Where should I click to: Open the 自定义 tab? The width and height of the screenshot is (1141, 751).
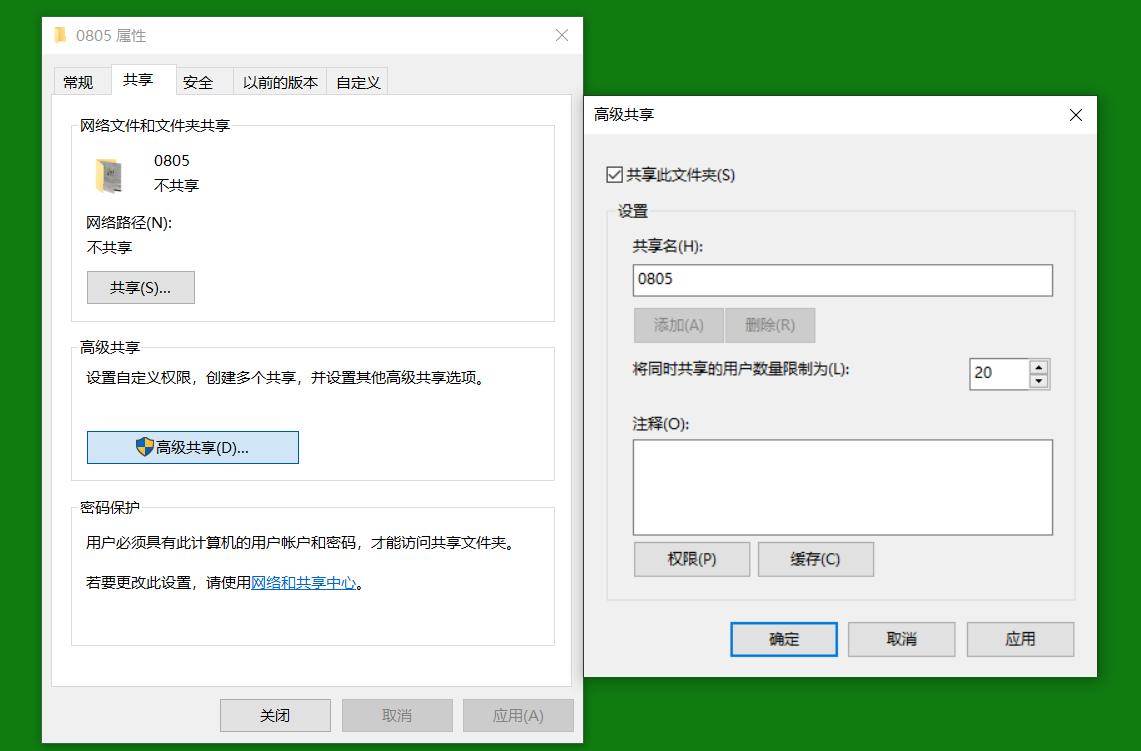[357, 81]
